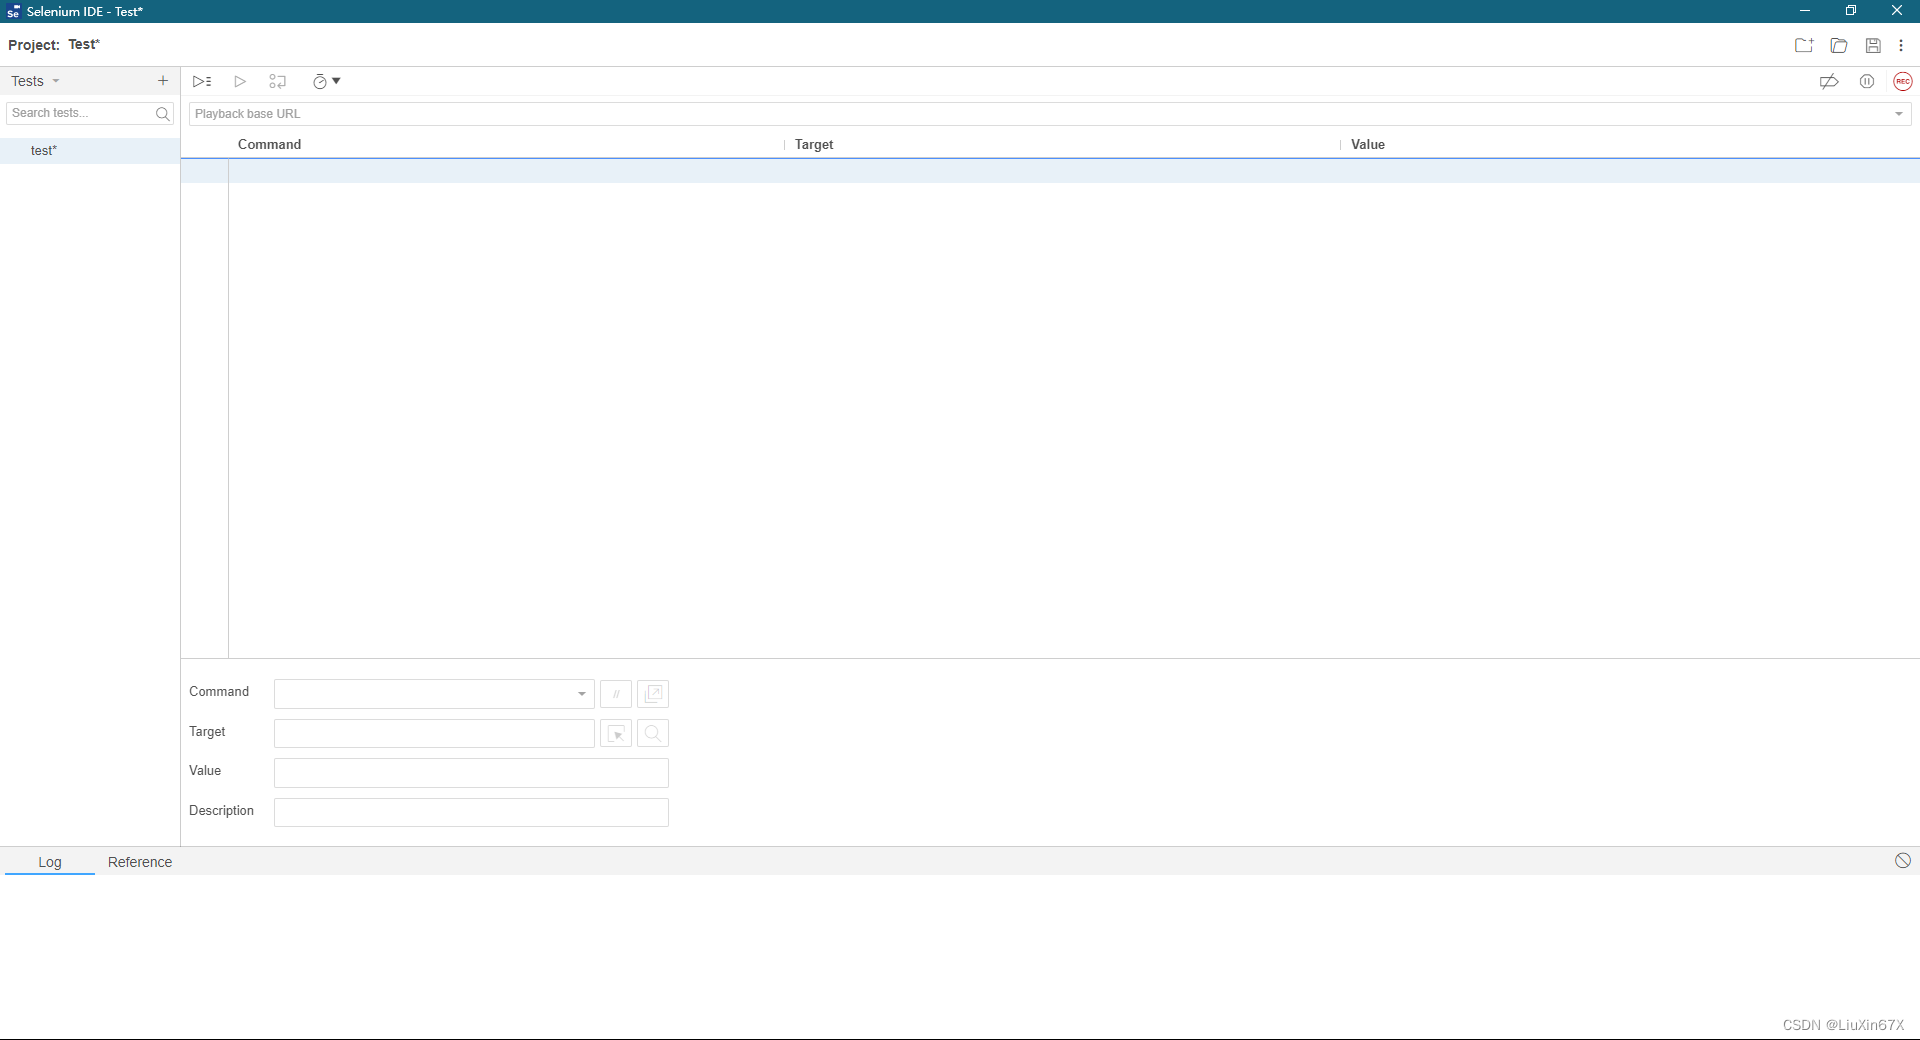Switch to the Log tab
Image resolution: width=1920 pixels, height=1040 pixels.
tap(50, 862)
